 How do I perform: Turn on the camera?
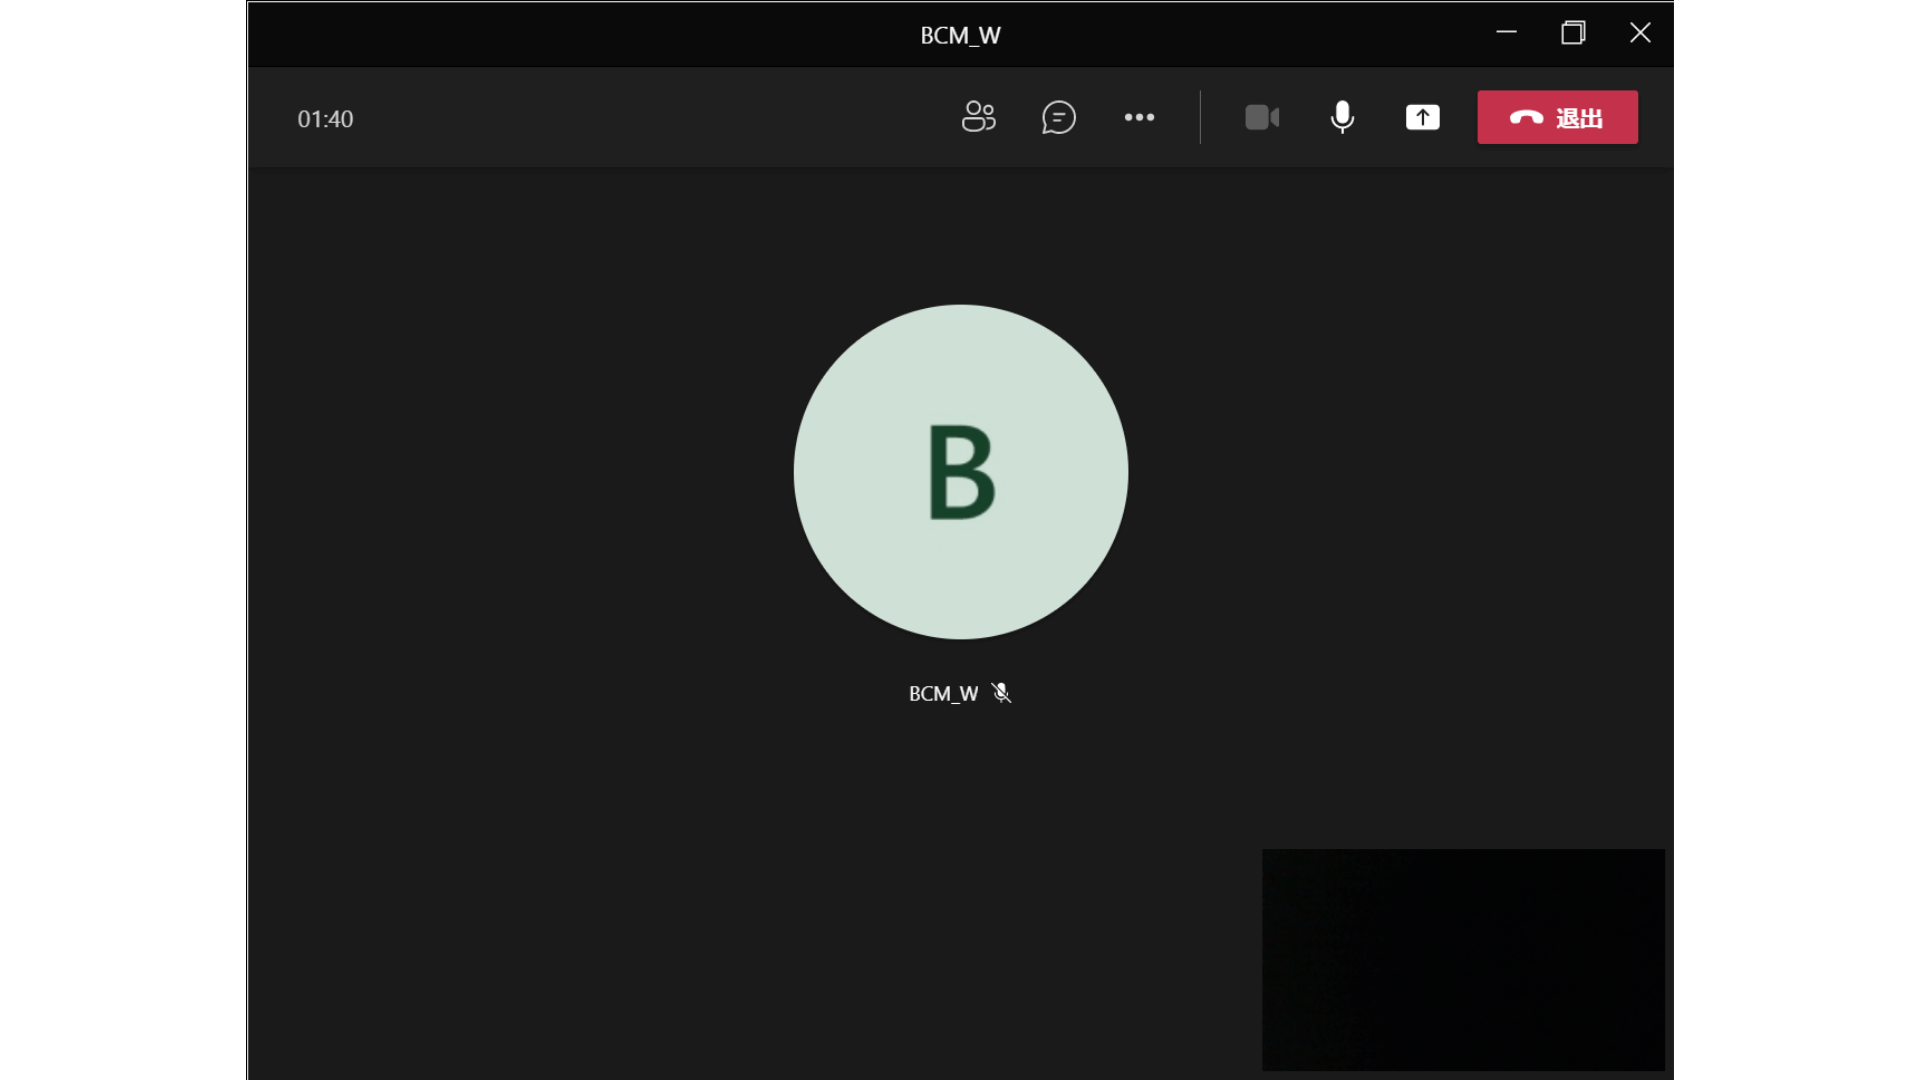[1261, 117]
